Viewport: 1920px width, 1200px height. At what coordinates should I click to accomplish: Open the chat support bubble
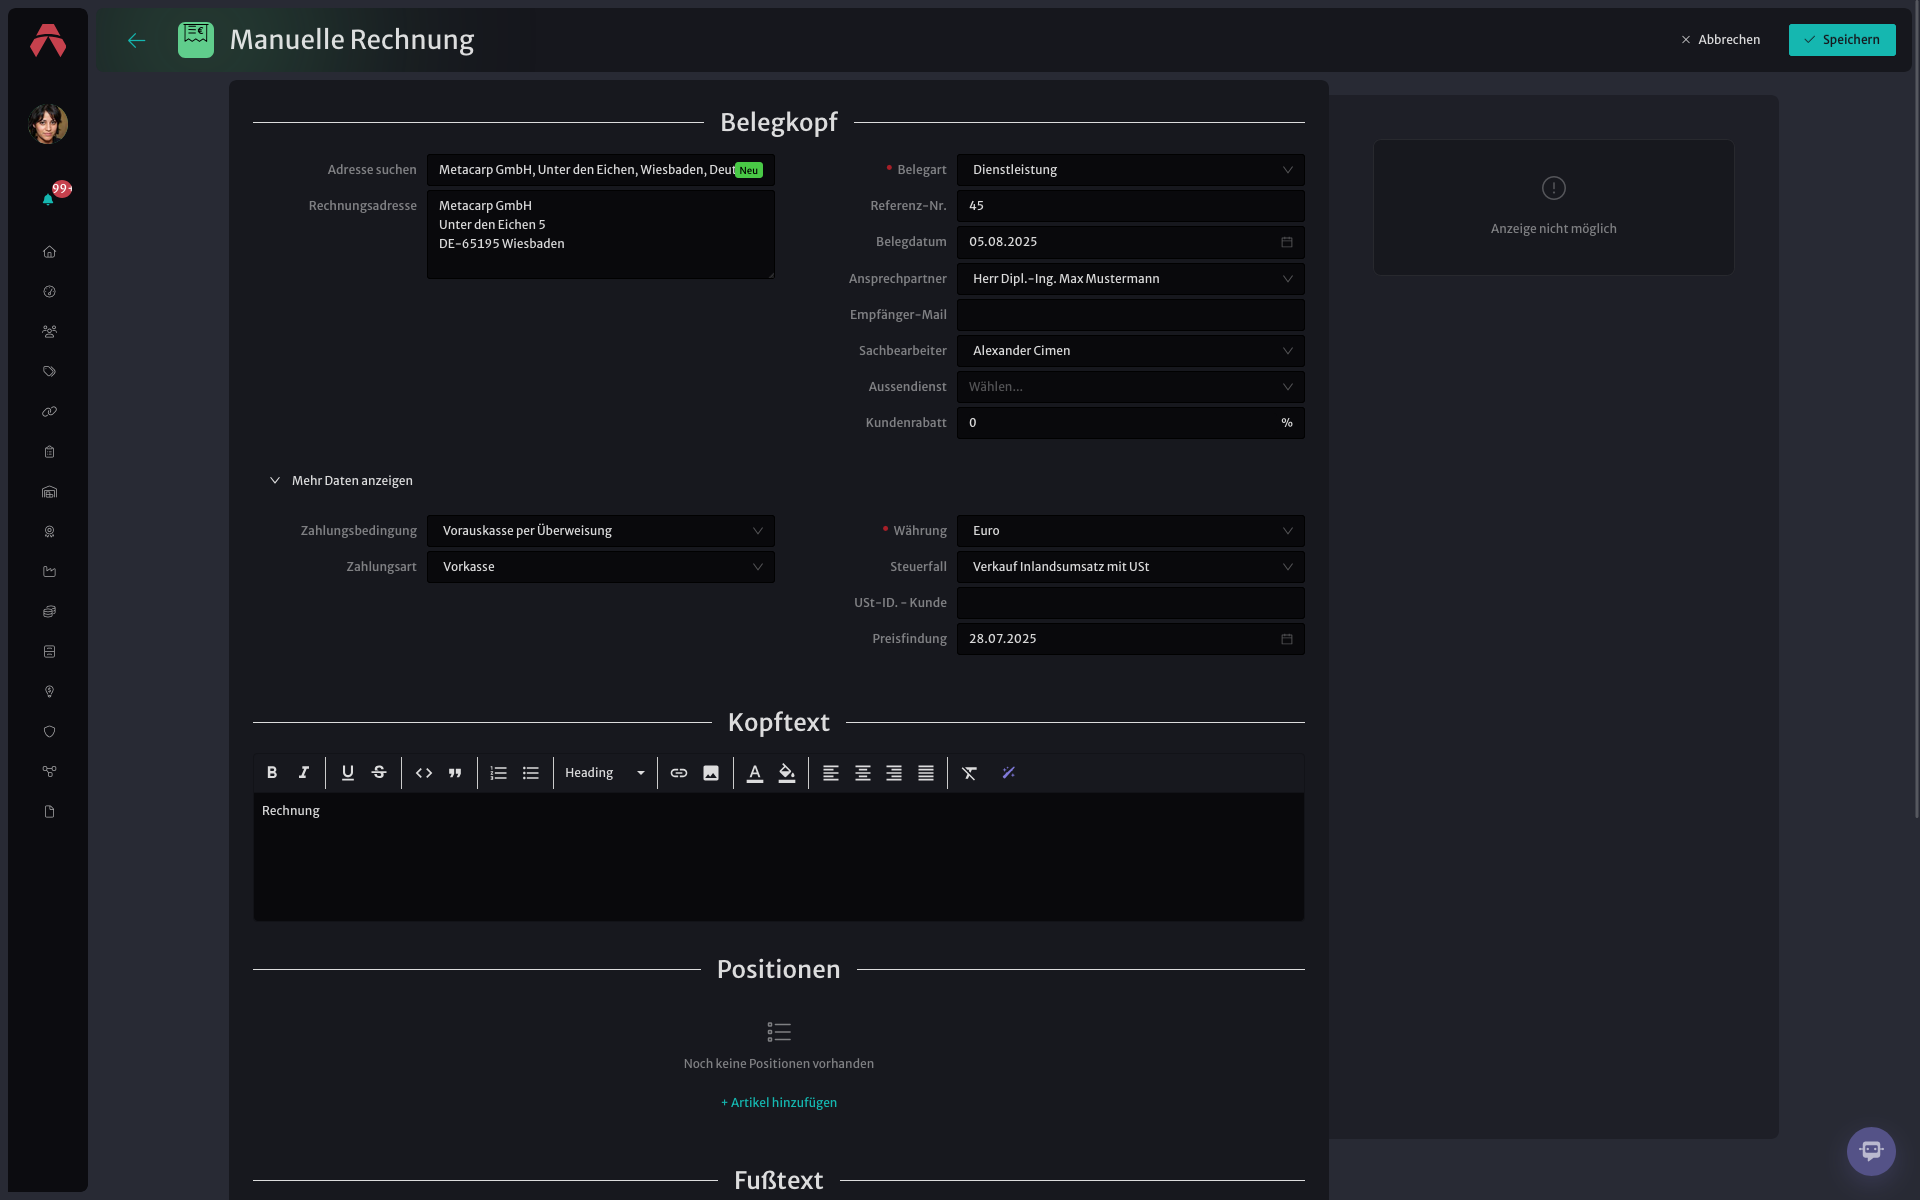click(1871, 1151)
